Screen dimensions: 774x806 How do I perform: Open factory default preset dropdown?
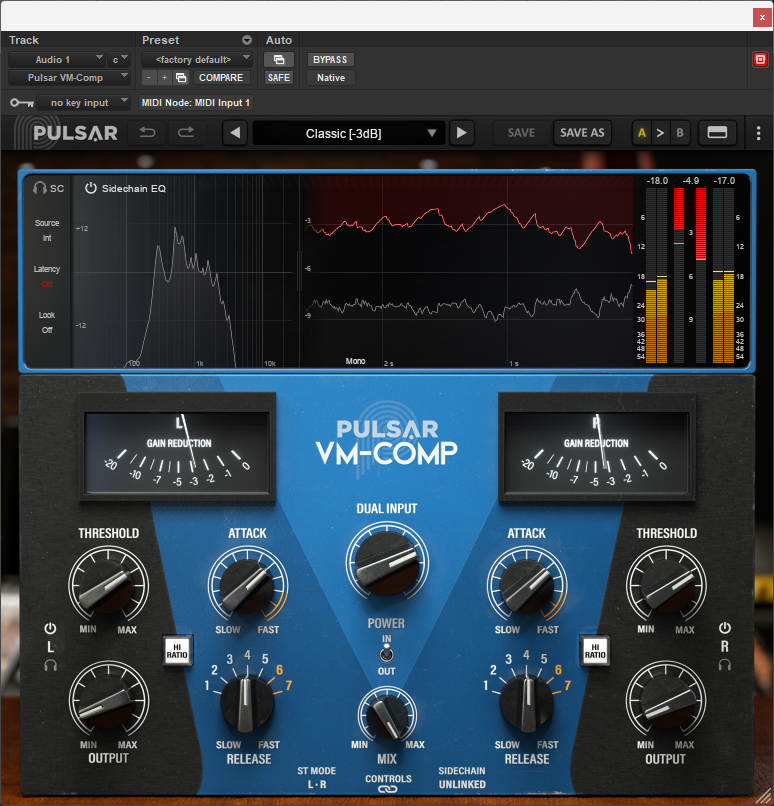[x=197, y=60]
